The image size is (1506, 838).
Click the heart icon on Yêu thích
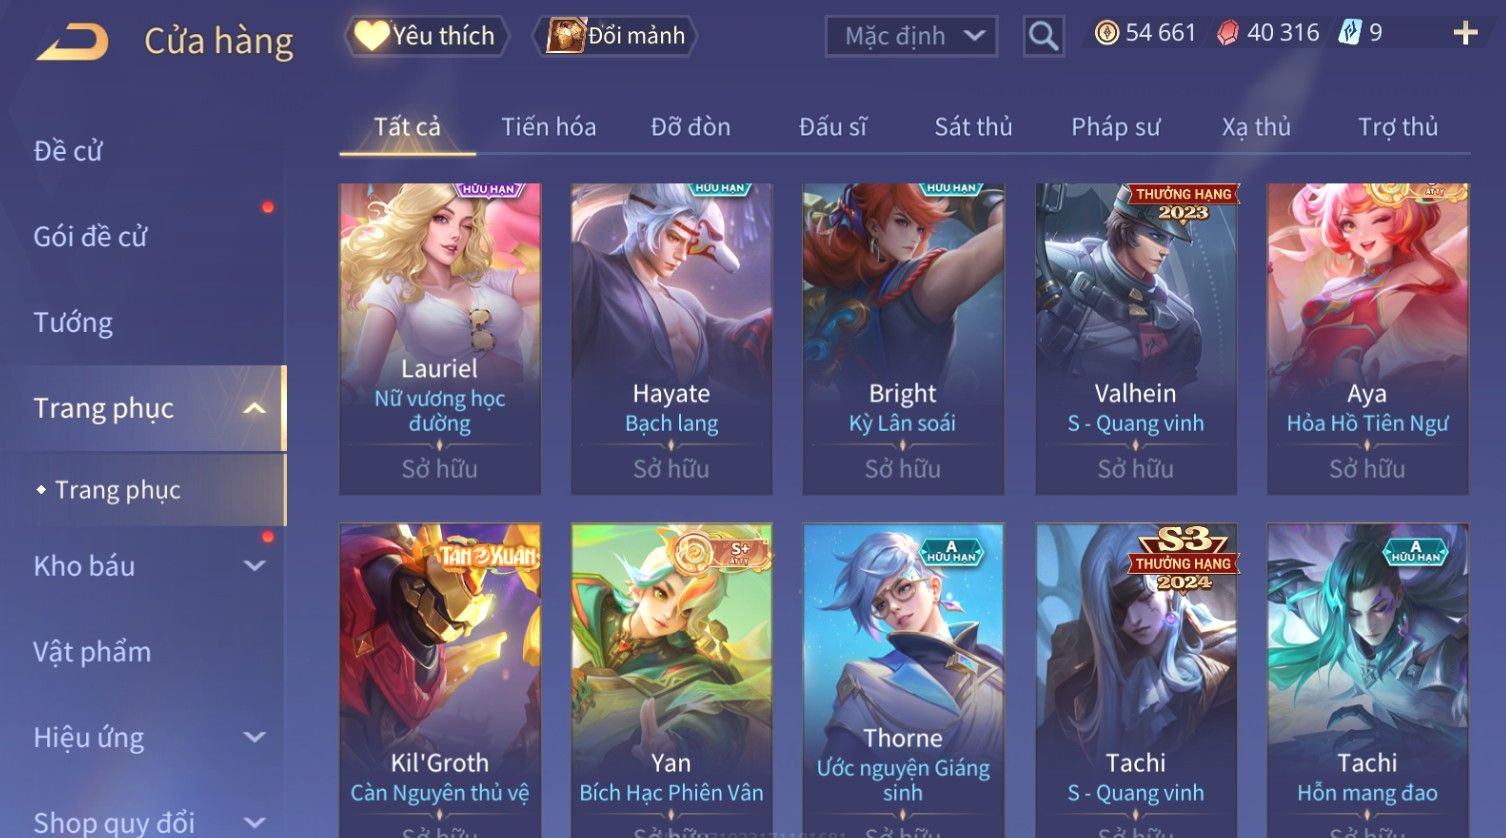click(x=371, y=35)
